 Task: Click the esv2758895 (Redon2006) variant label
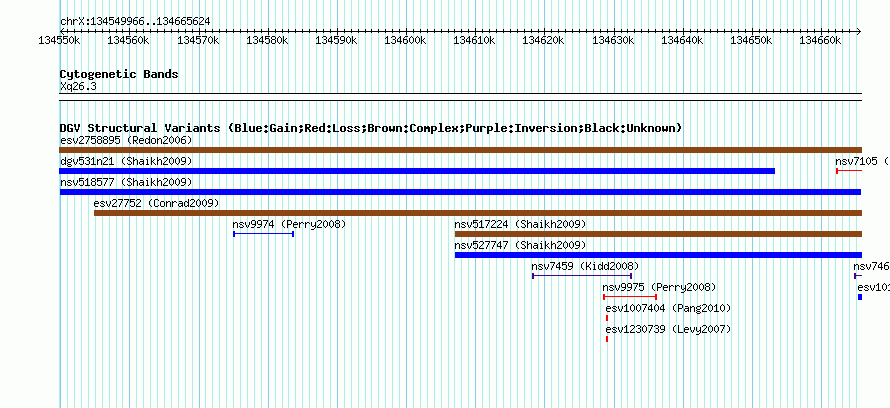click(126, 140)
